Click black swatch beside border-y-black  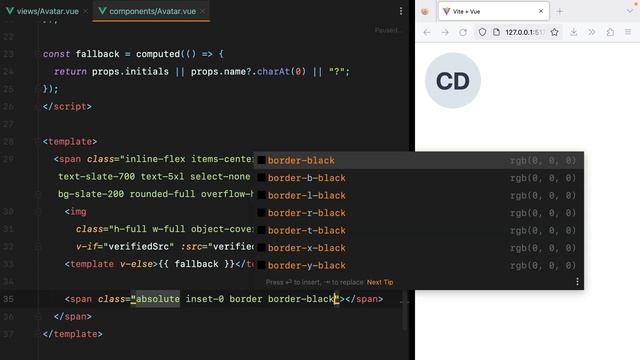click(x=261, y=266)
